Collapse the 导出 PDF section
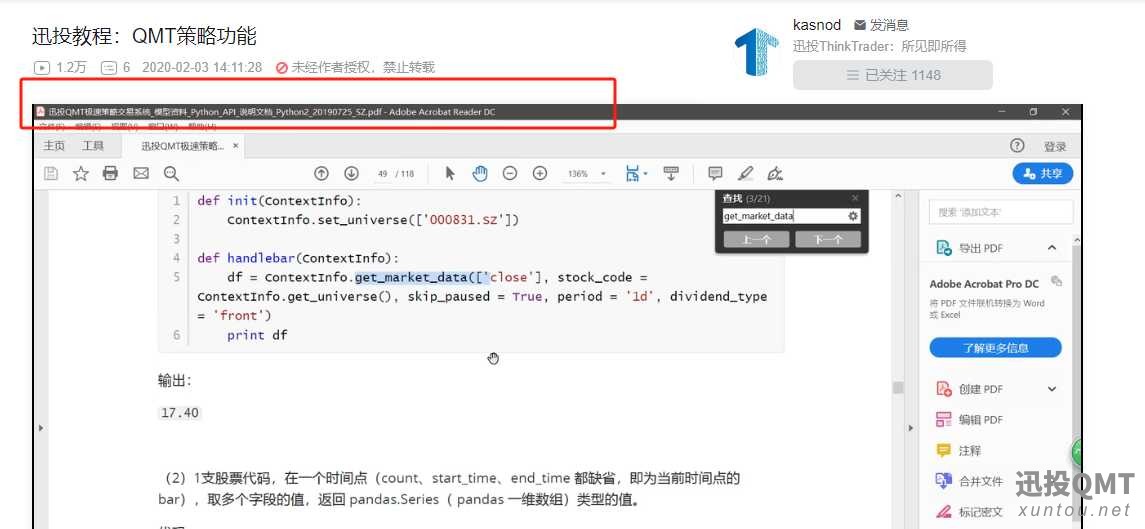The image size is (1145, 529). click(1052, 248)
